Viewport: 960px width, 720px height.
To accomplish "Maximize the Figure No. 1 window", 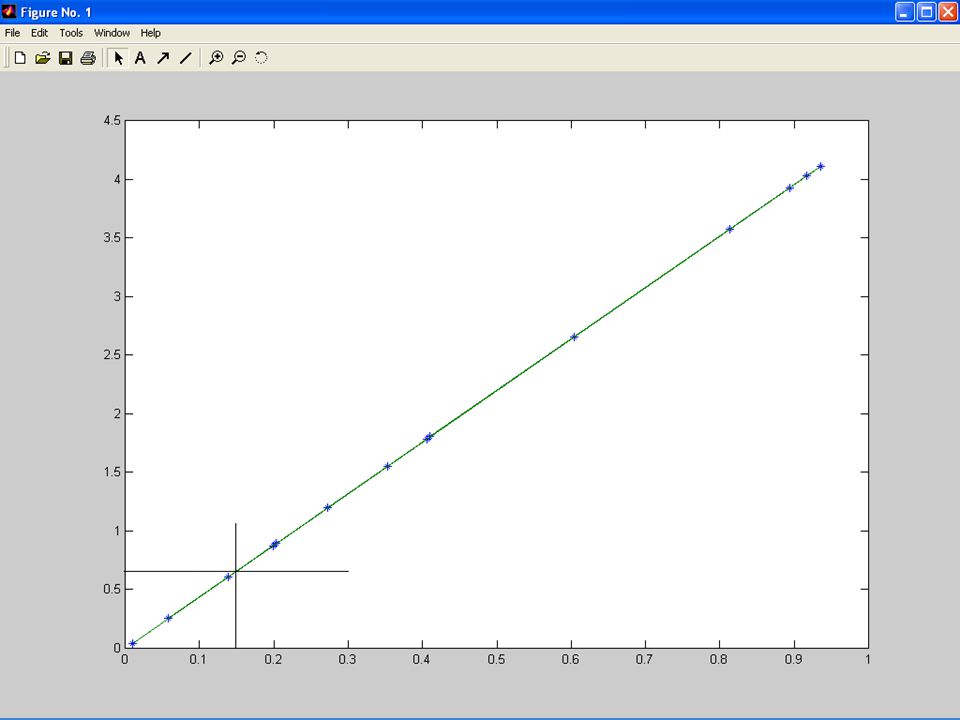I will 927,12.
